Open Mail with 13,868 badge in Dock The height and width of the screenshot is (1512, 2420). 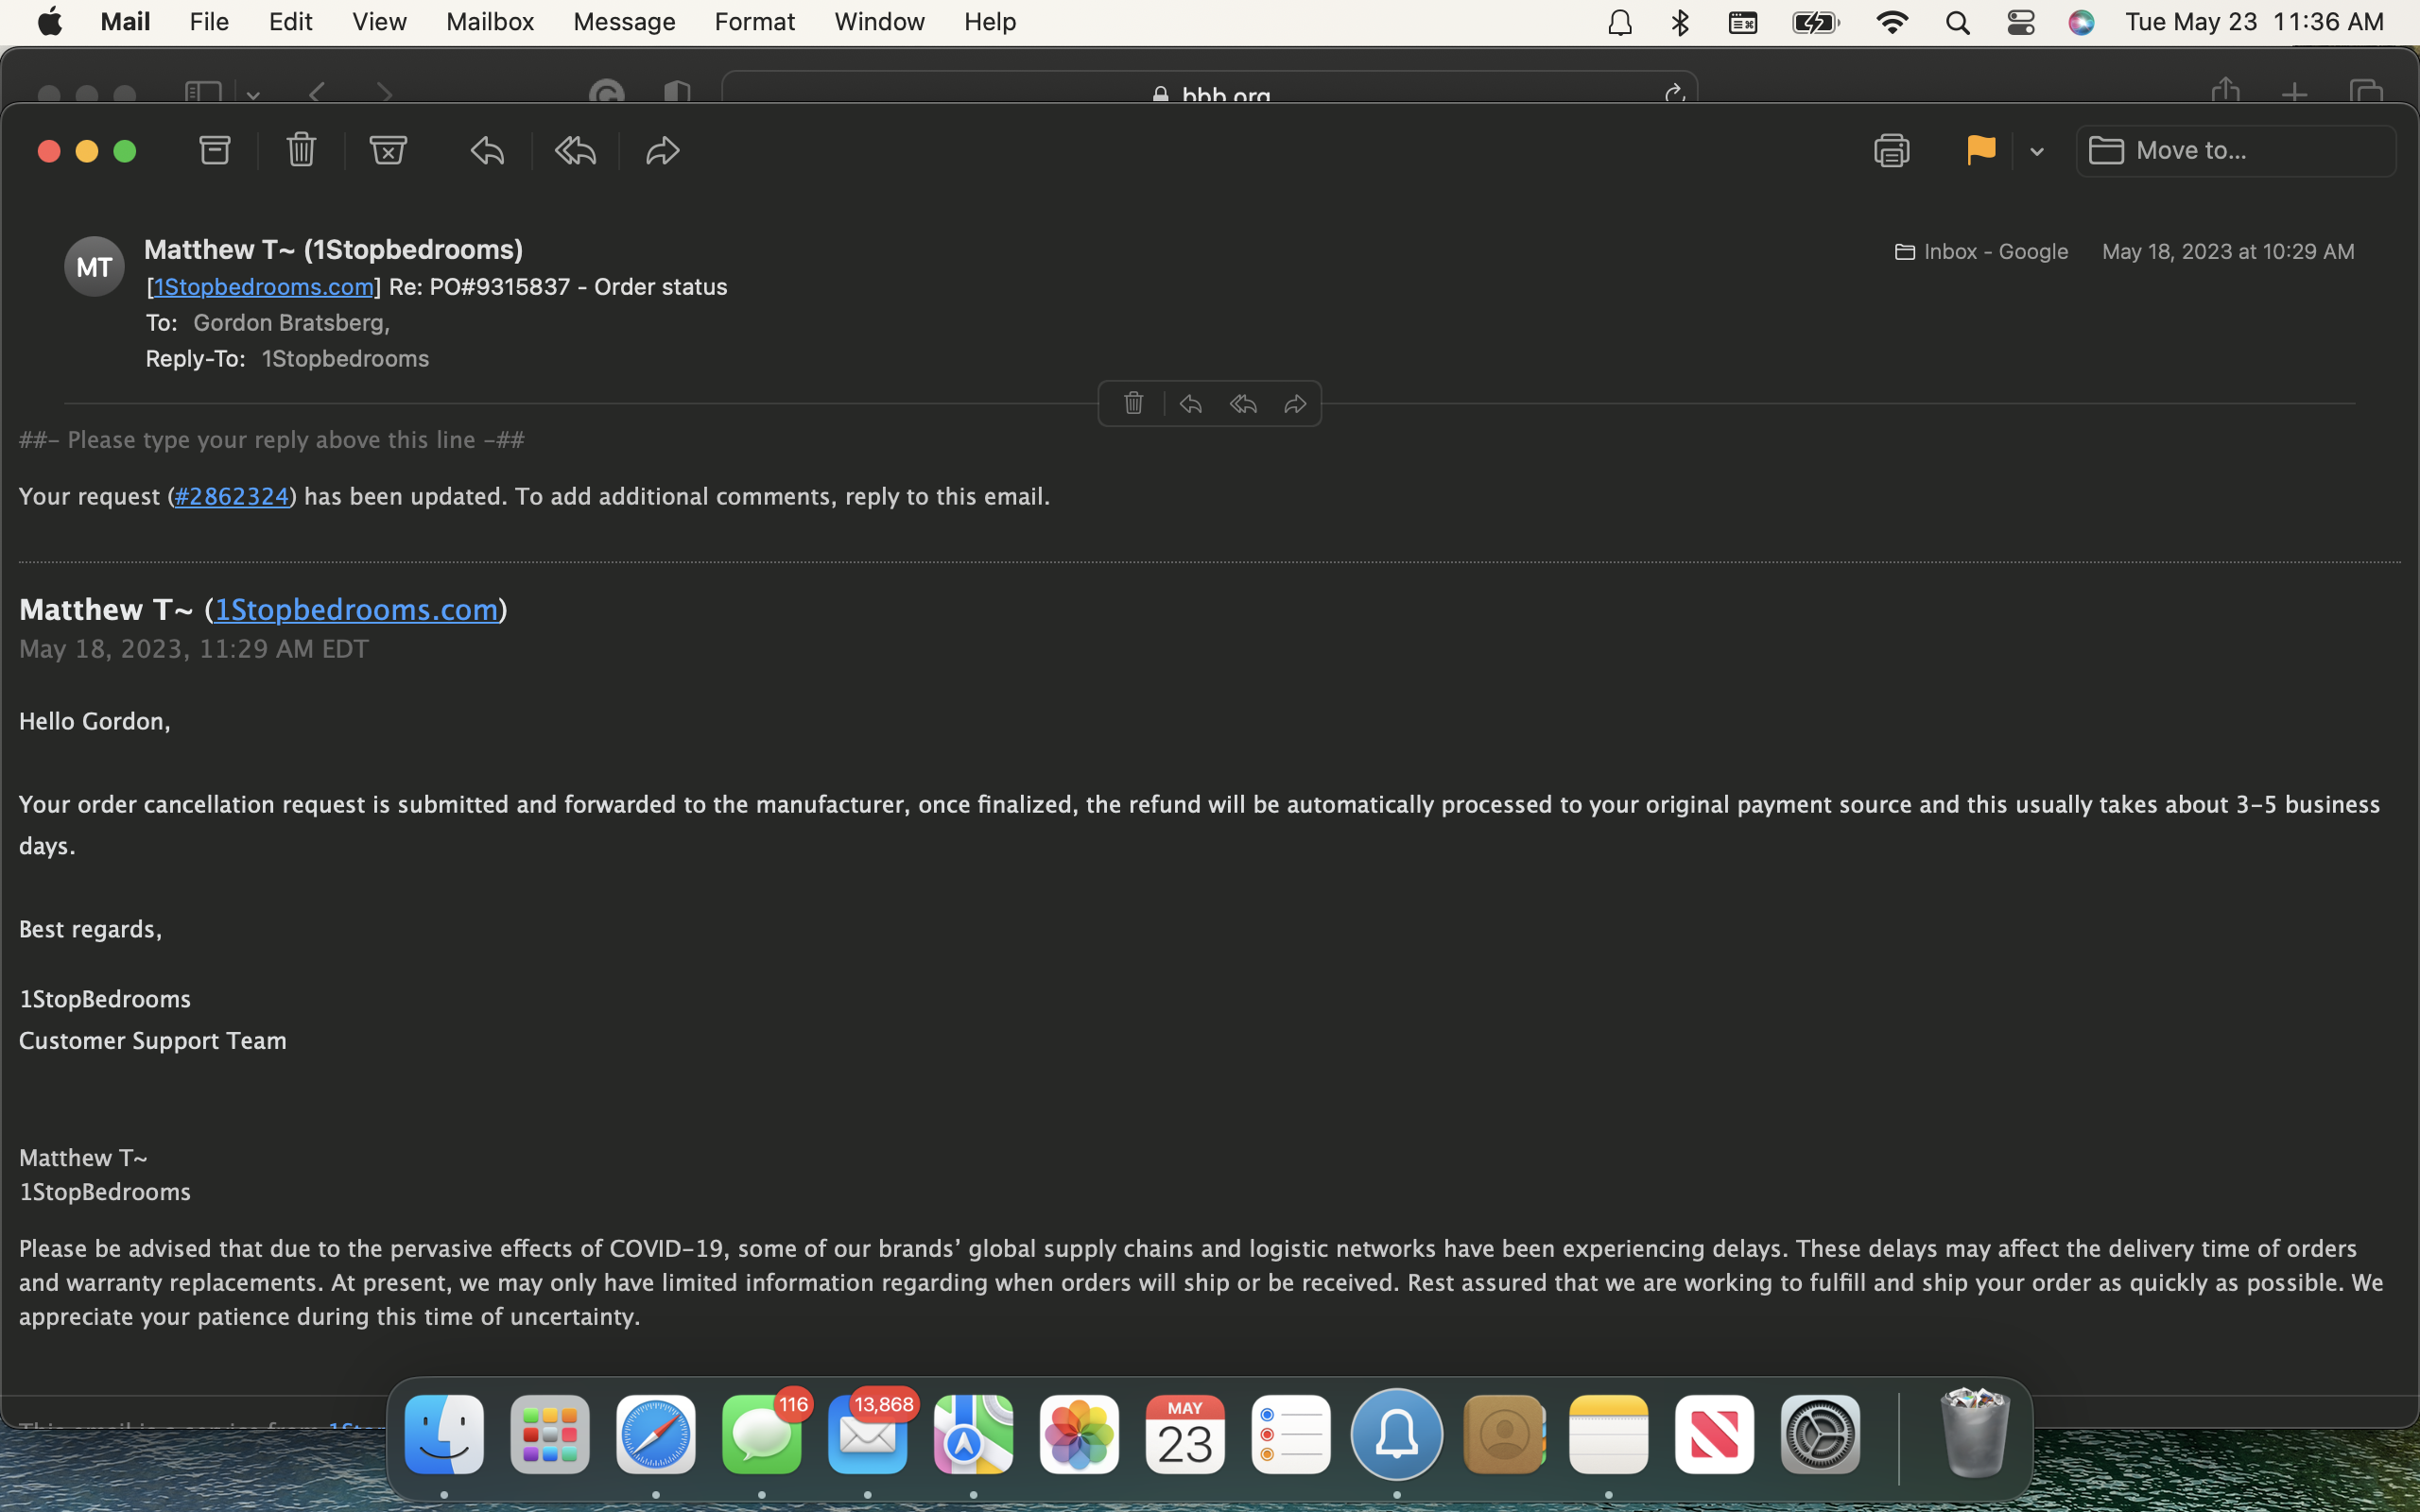[x=868, y=1434]
